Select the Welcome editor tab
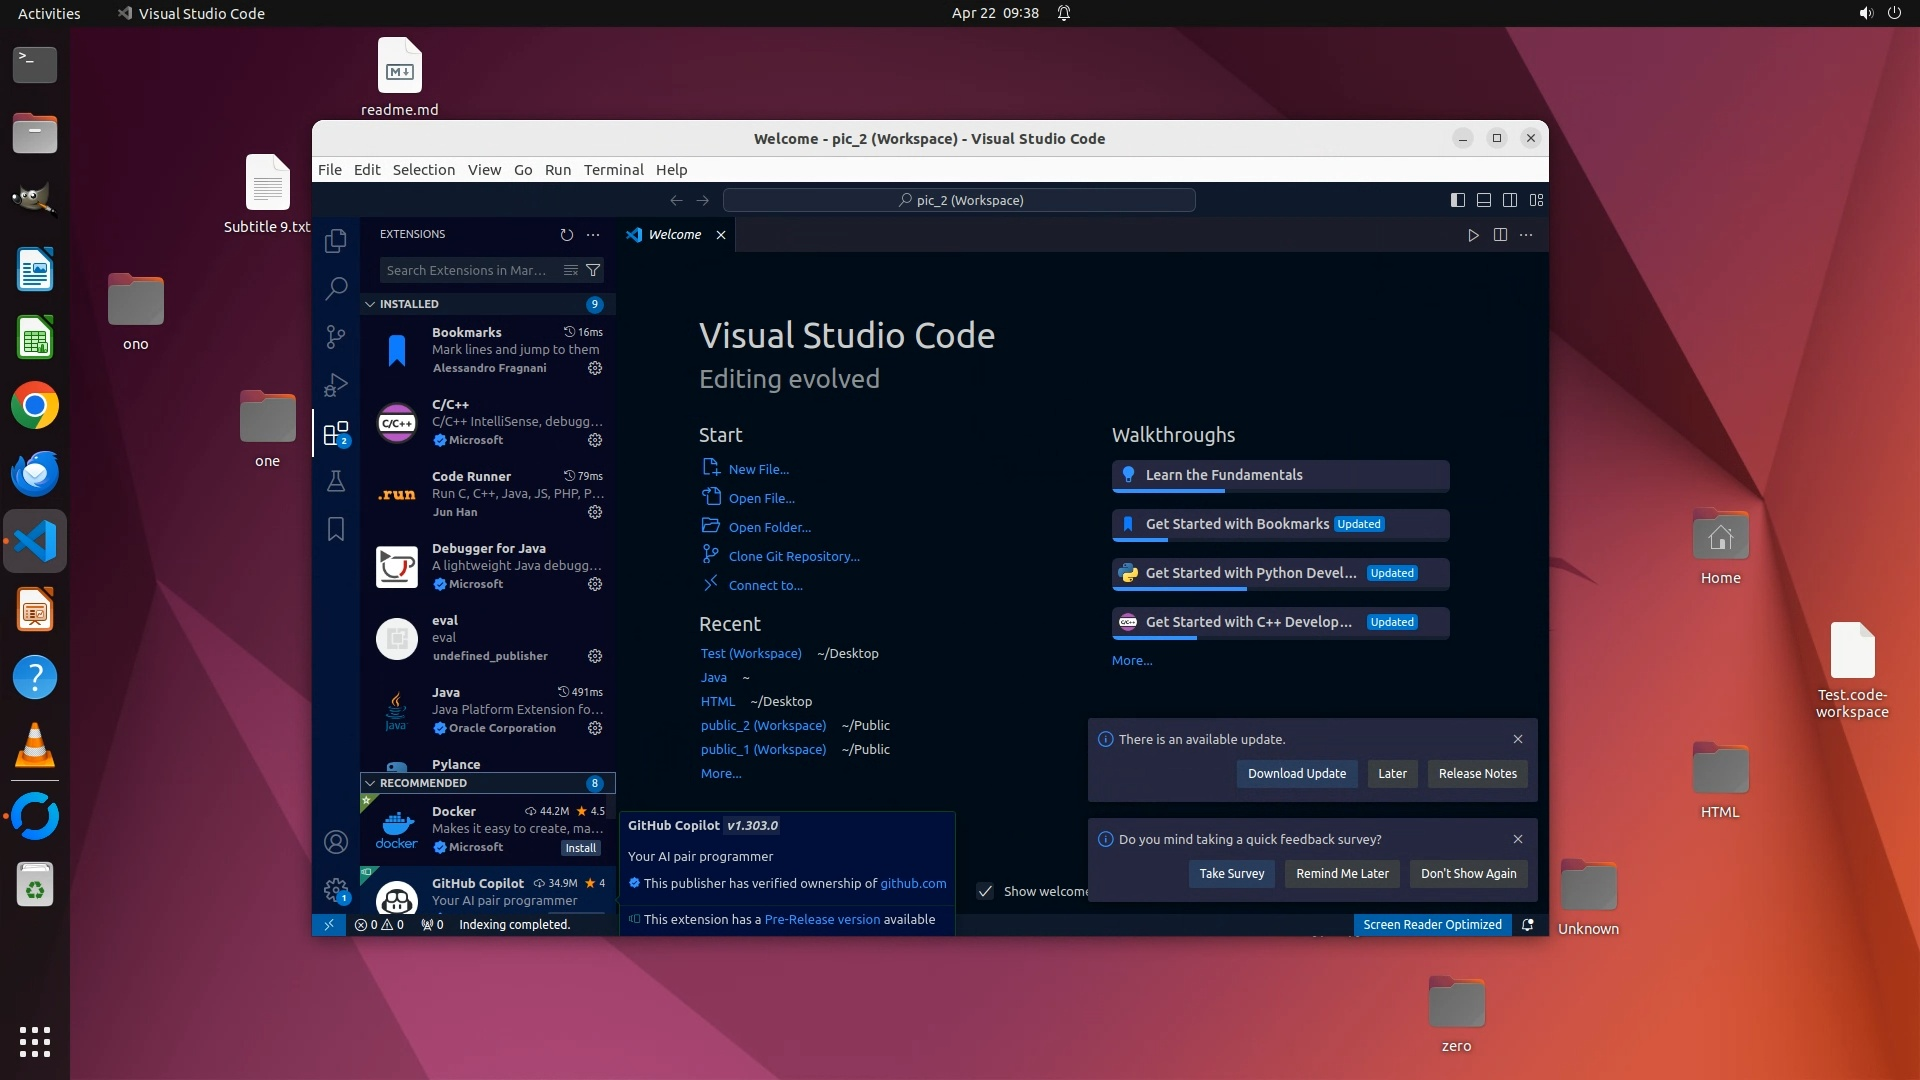Viewport: 1920px width, 1080px height. [674, 235]
